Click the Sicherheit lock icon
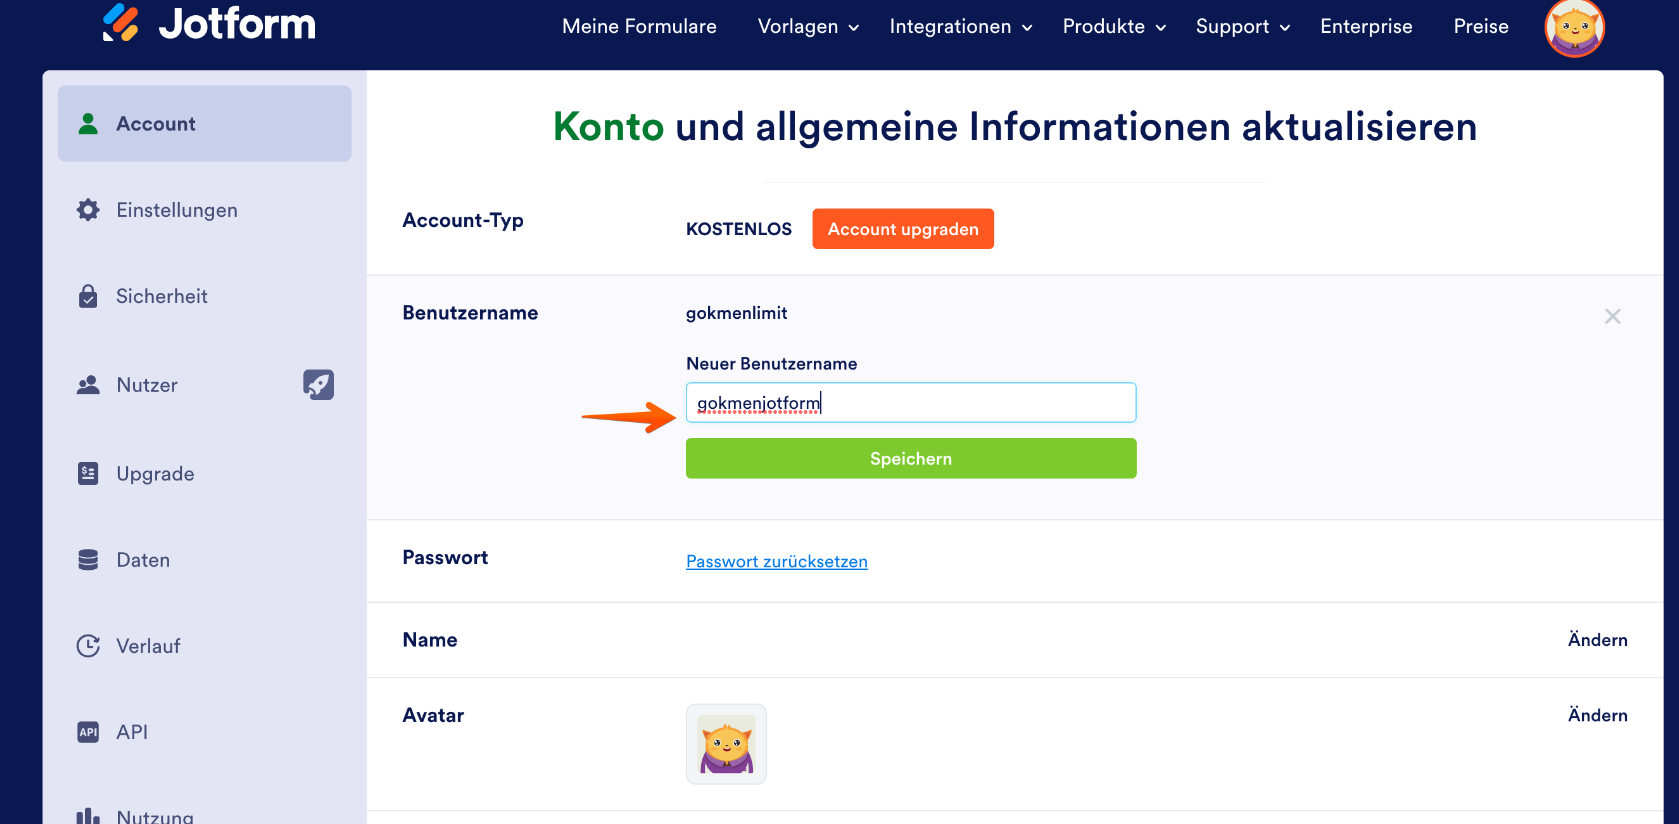Viewport: 1679px width, 824px height. 88,296
